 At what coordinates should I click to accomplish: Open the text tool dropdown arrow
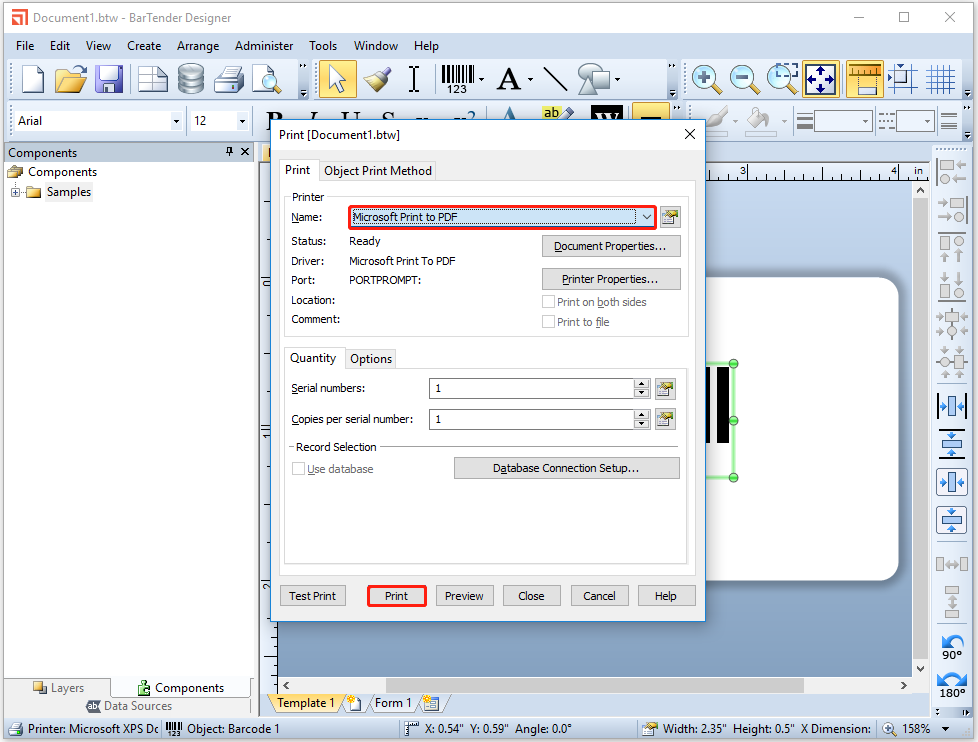coord(530,80)
